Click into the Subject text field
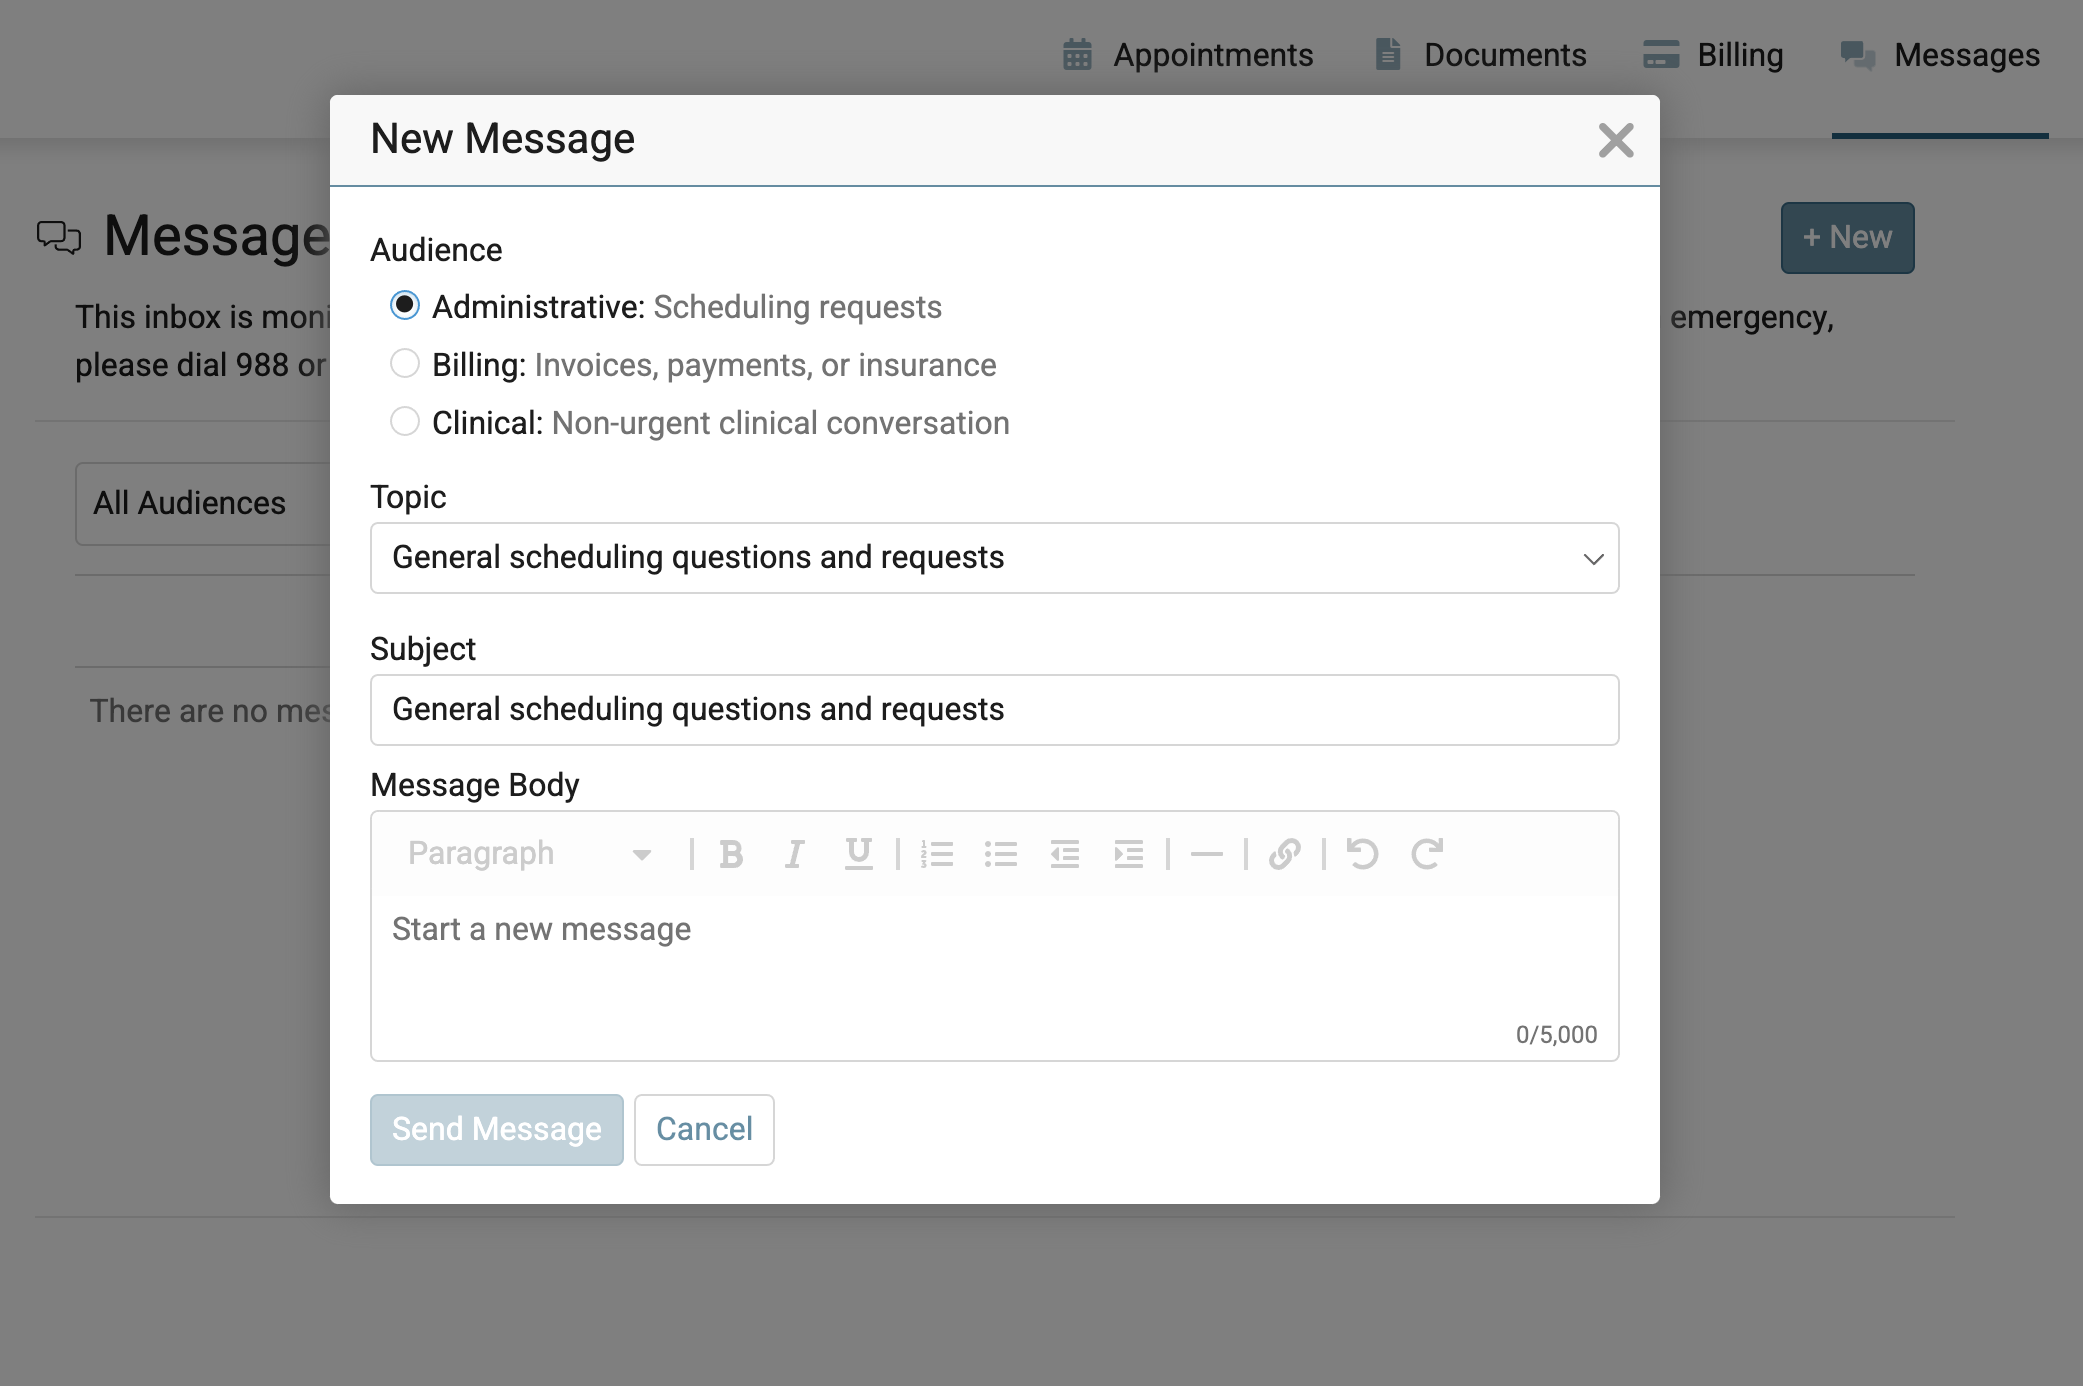This screenshot has width=2083, height=1386. pyautogui.click(x=994, y=710)
